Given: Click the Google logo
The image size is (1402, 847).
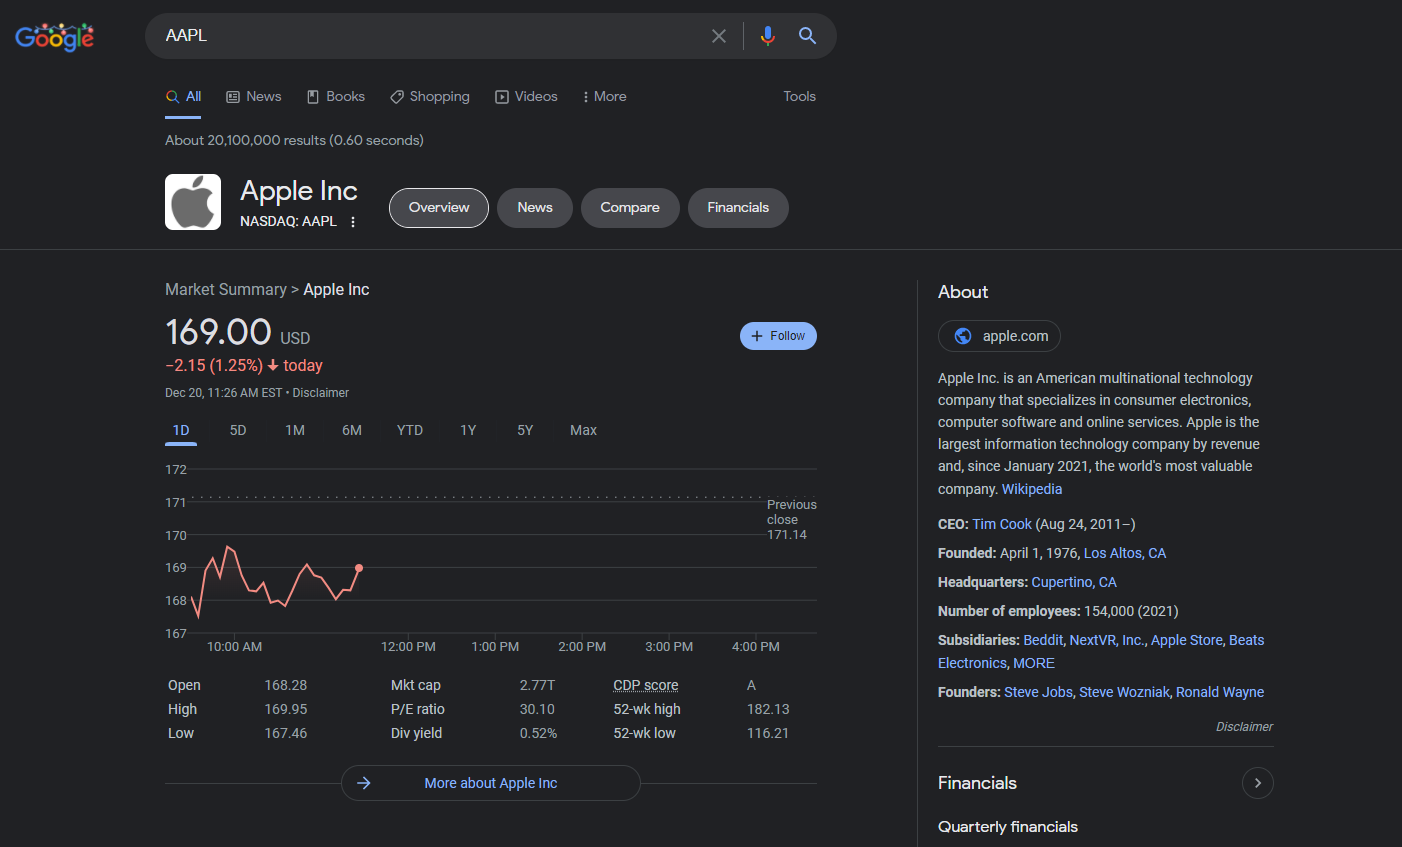Looking at the screenshot, I should point(55,37).
